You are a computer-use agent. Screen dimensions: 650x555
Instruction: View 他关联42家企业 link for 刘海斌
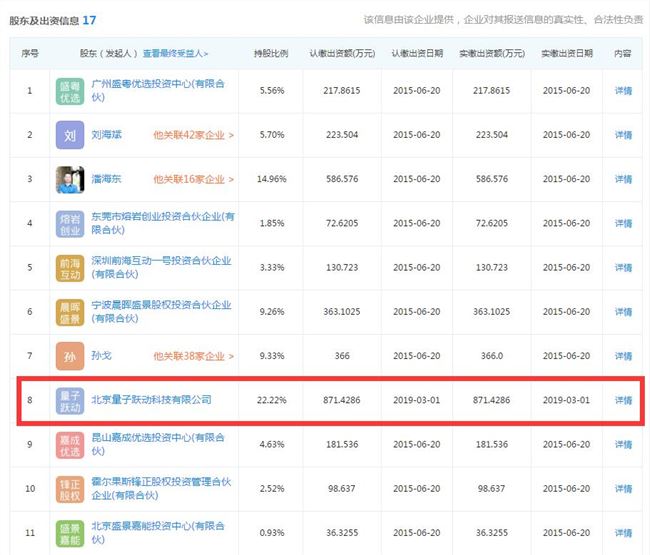coord(193,135)
